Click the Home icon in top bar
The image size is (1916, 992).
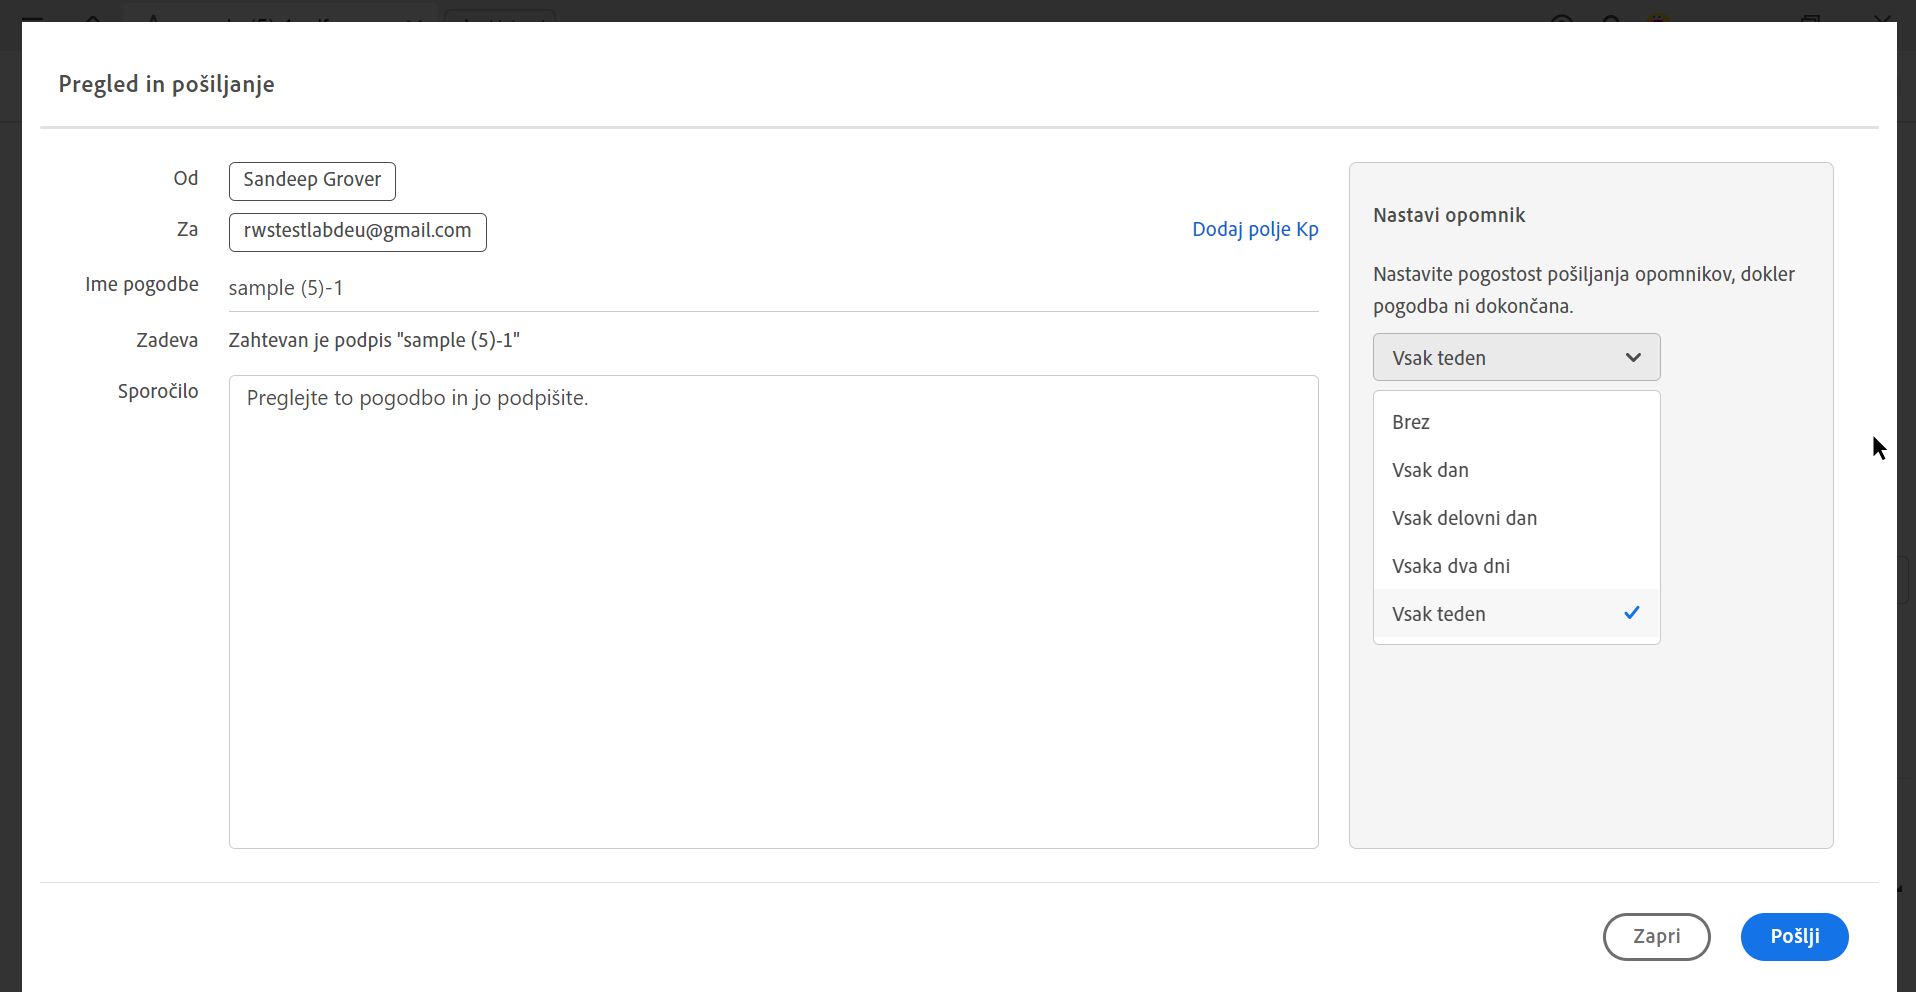click(x=92, y=17)
